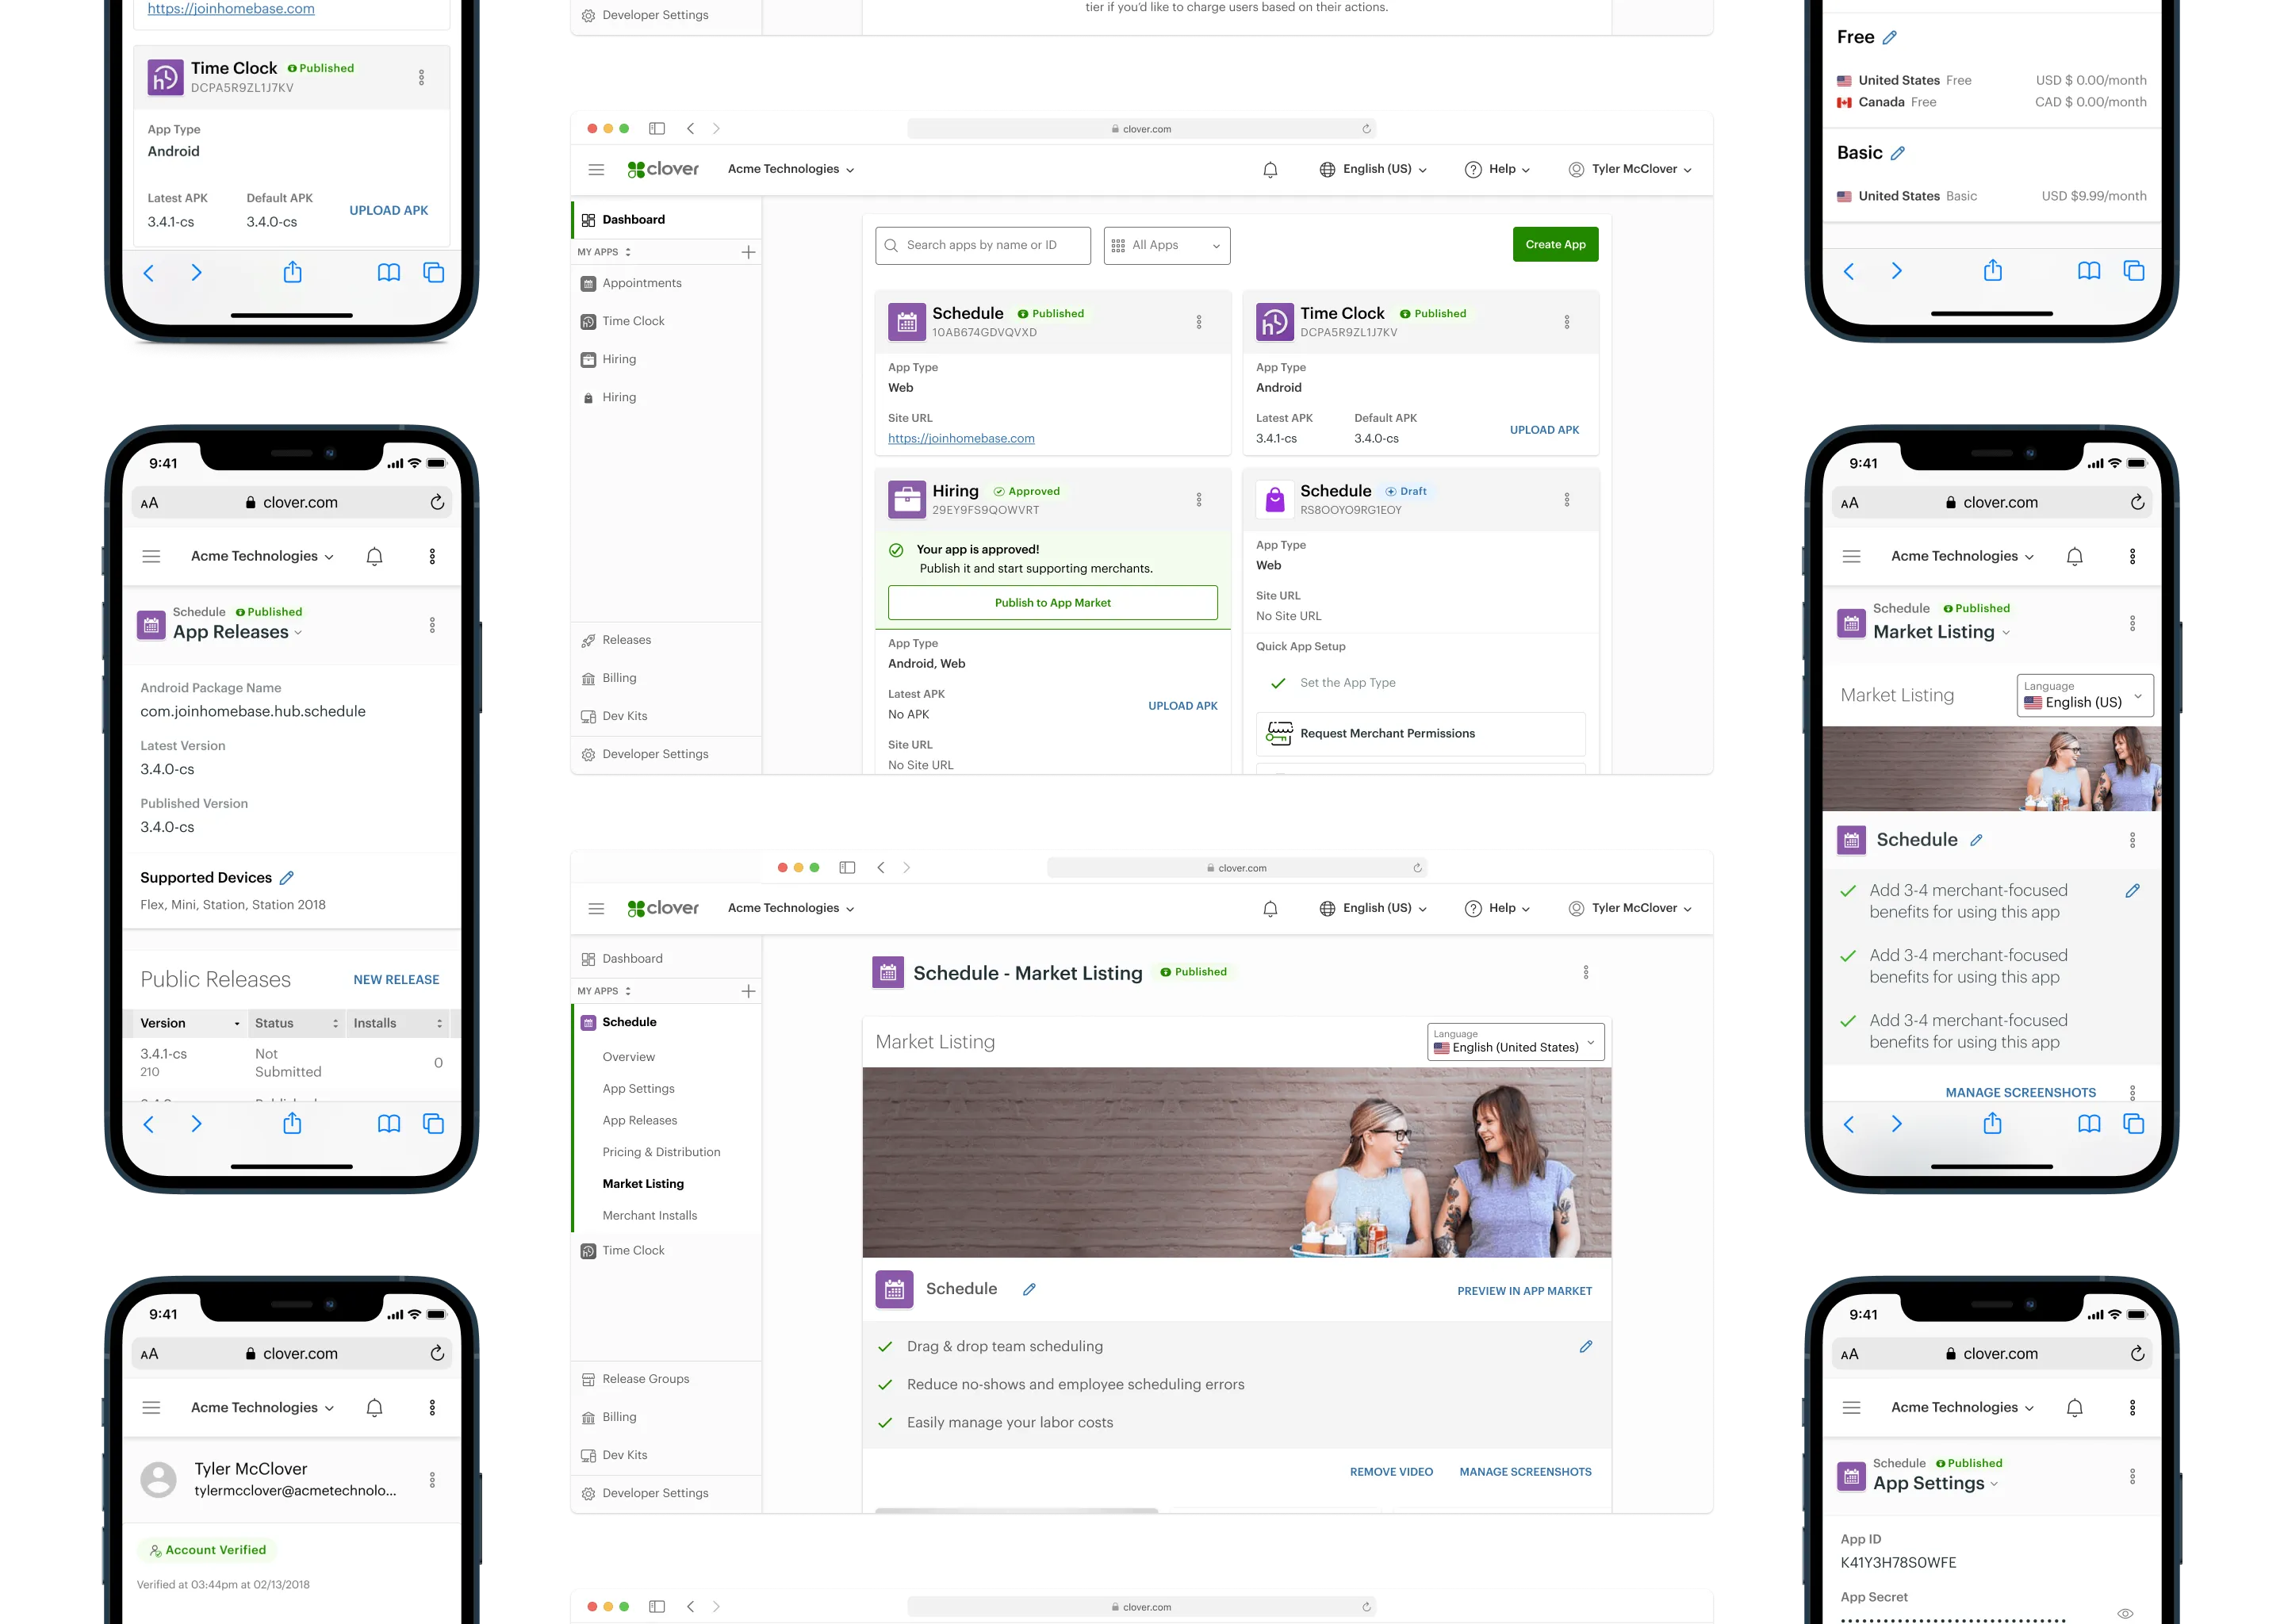Reveal App Secret with the eye icon

pyautogui.click(x=2125, y=1613)
